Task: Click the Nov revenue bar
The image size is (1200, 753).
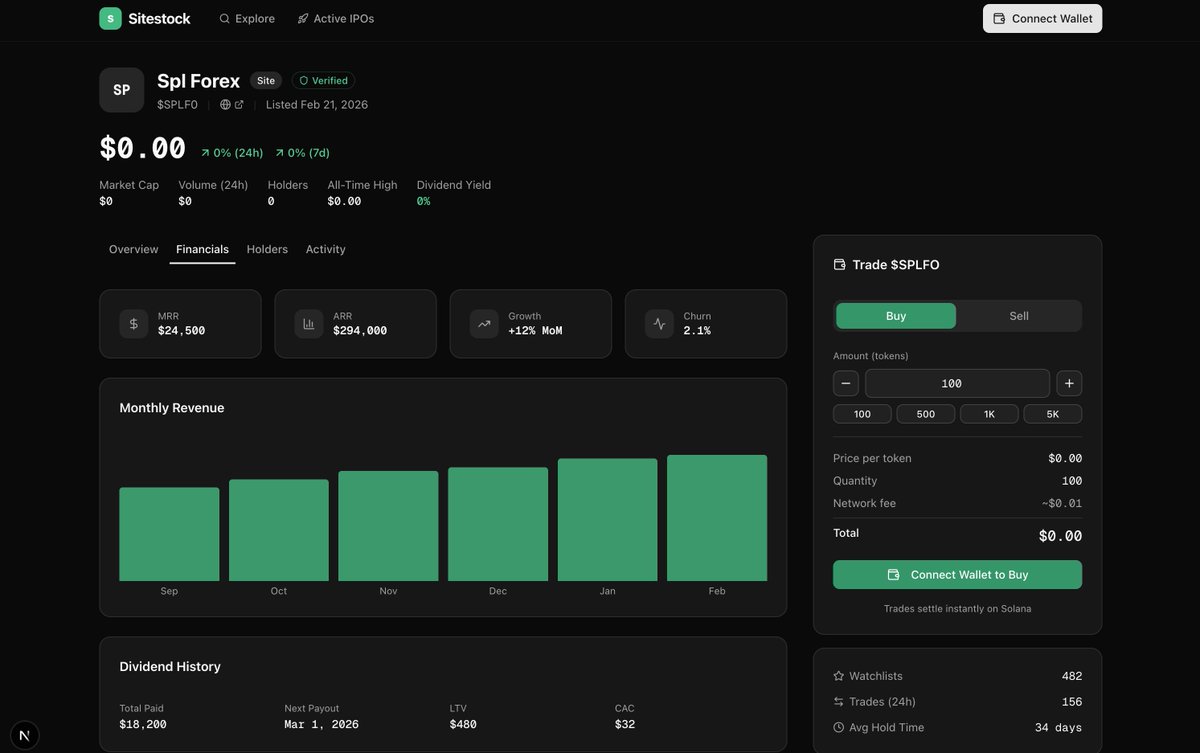Action: tap(388, 526)
